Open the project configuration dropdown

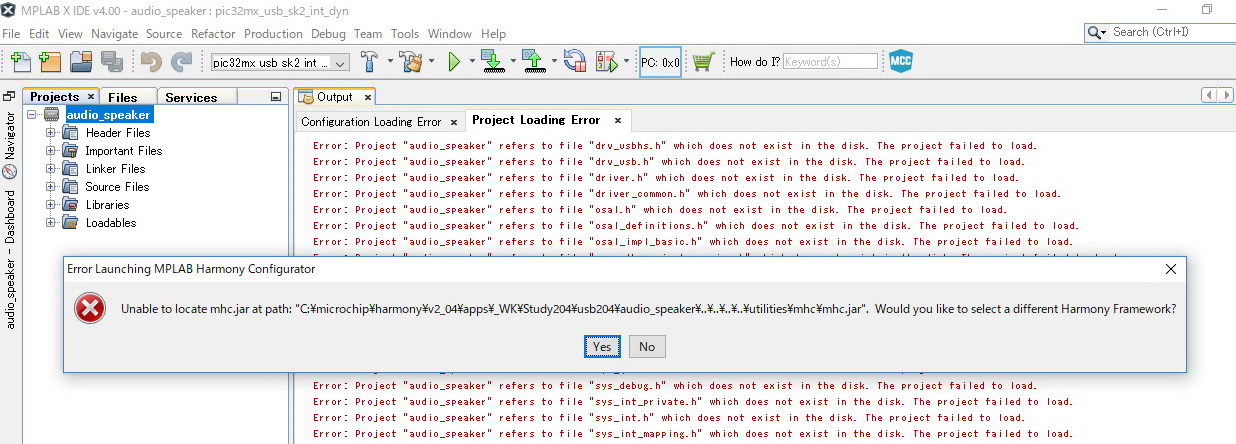coord(280,63)
